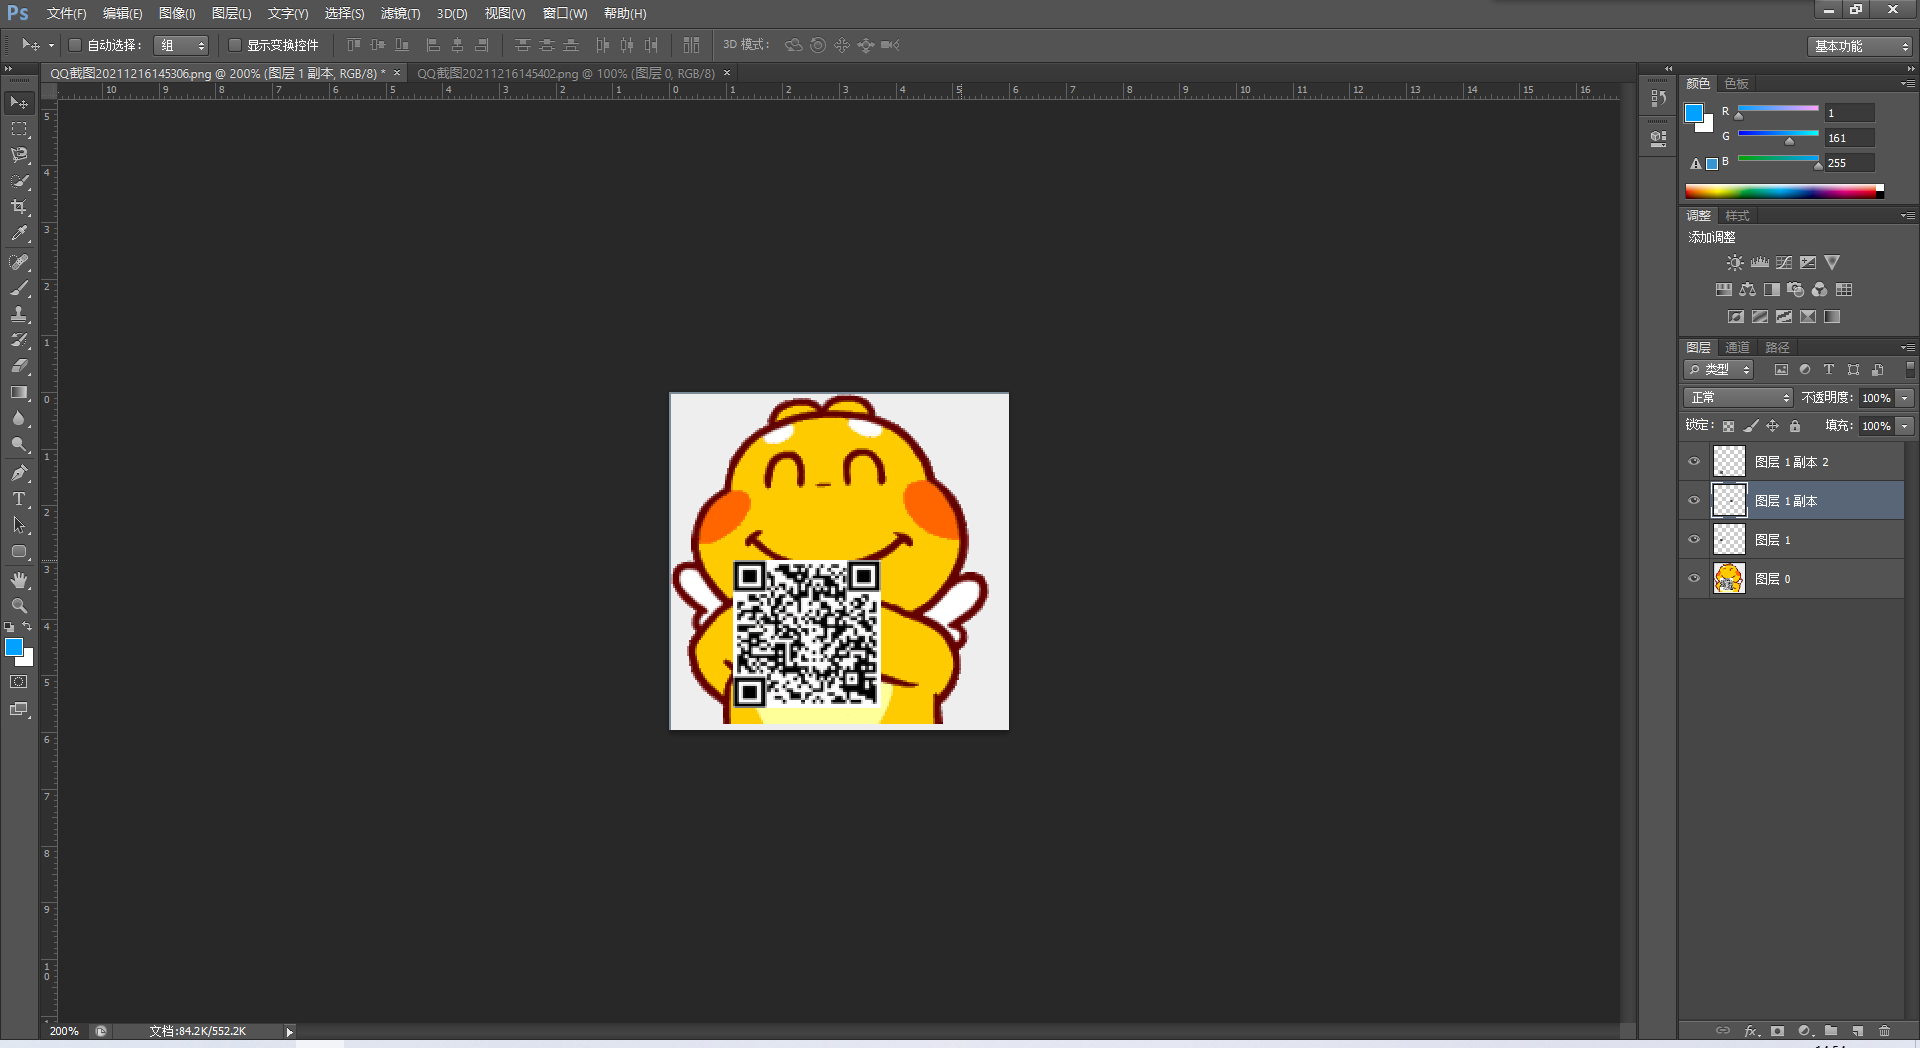Open the Curves adjustment from the Adjustments panel
This screenshot has width=1920, height=1048.
click(1783, 262)
